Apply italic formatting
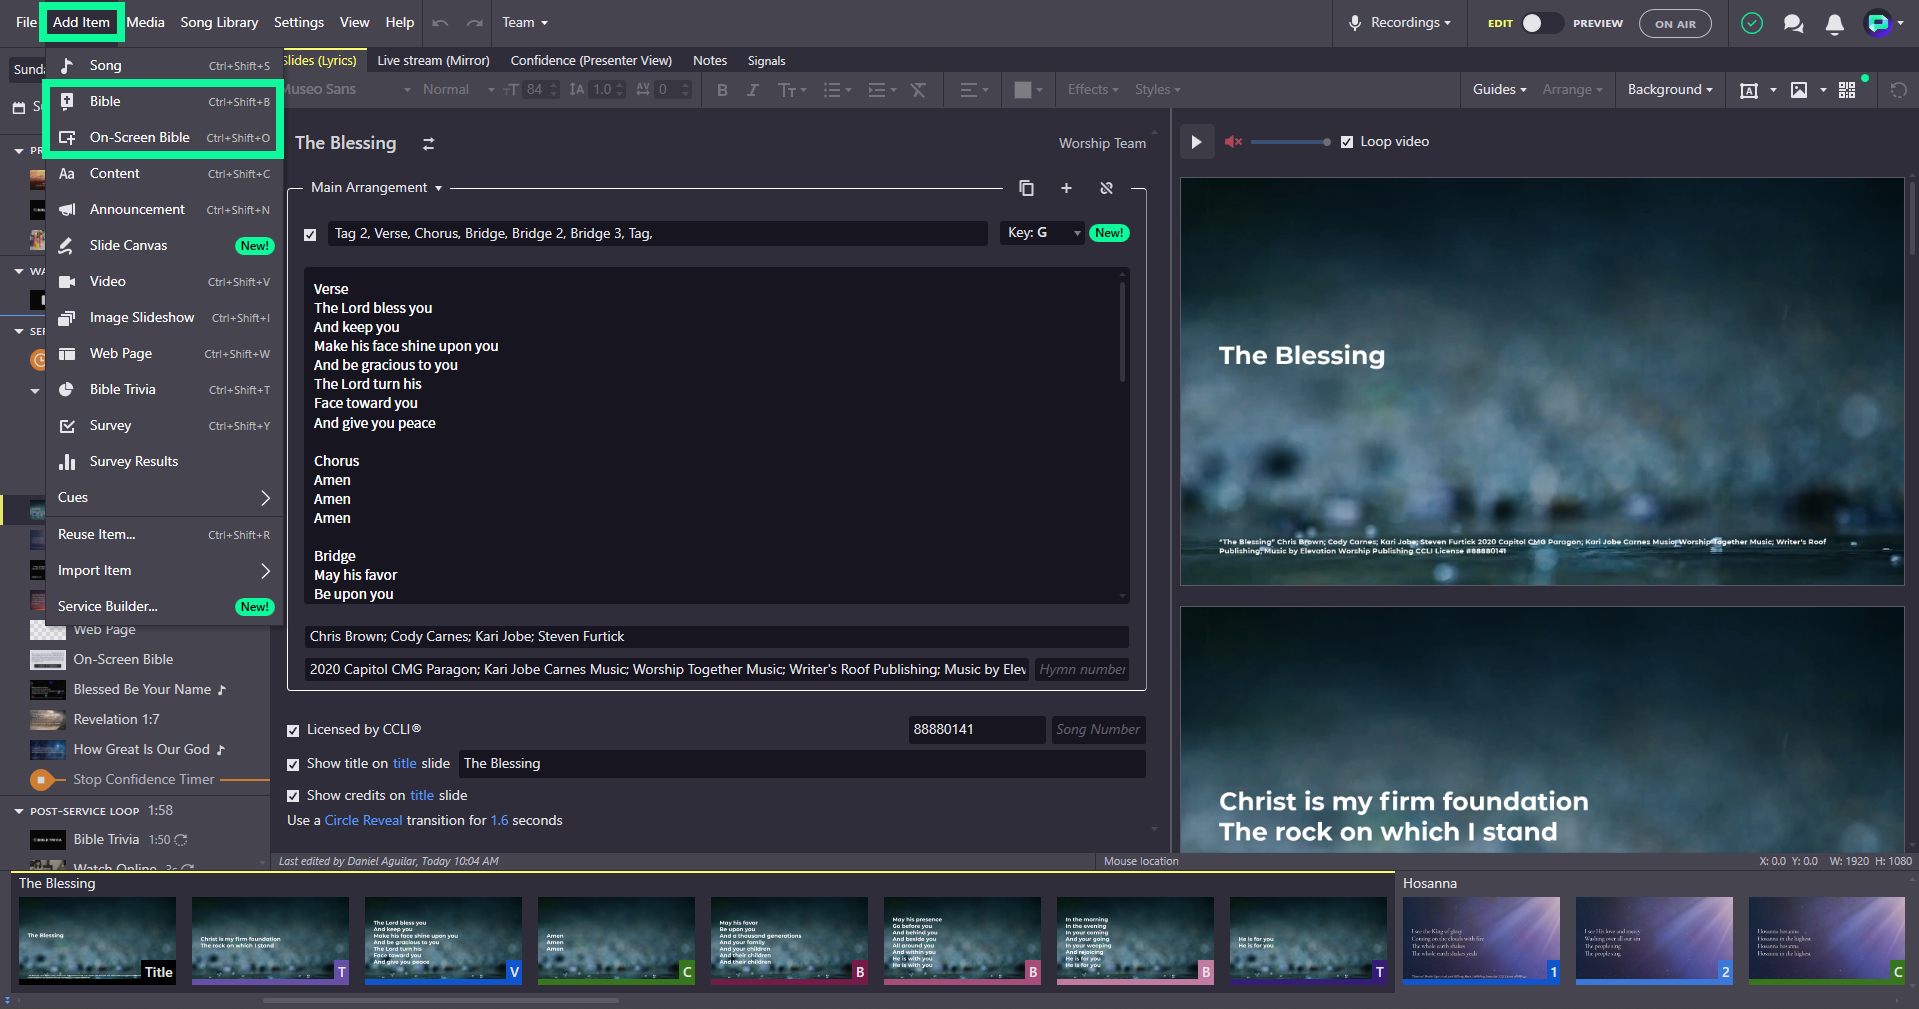 click(x=752, y=90)
